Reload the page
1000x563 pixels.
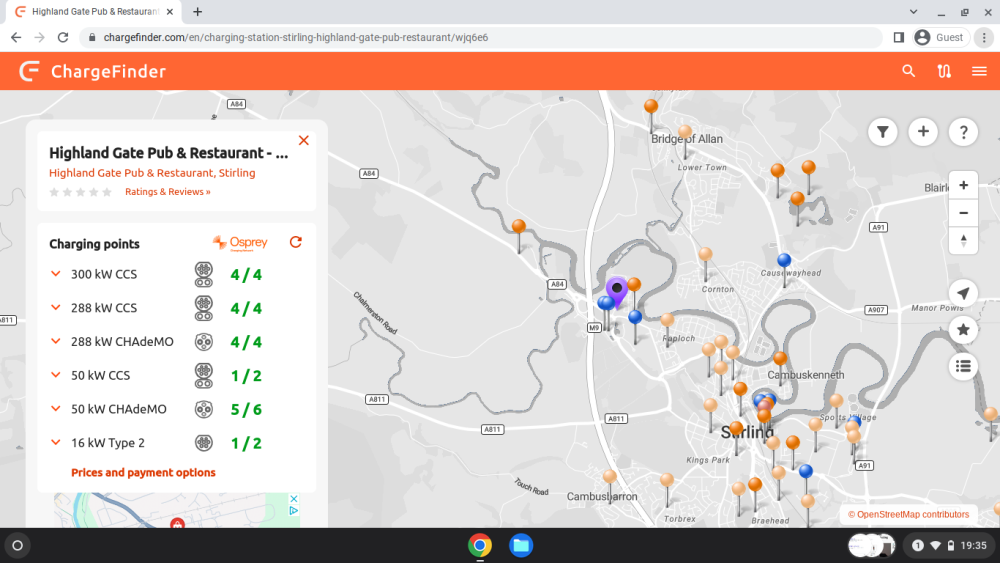coord(62,38)
